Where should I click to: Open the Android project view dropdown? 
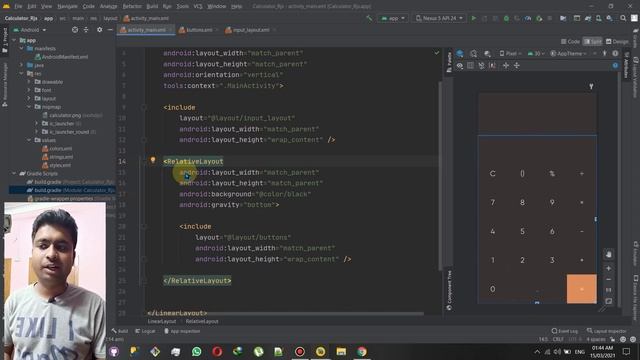30,30
